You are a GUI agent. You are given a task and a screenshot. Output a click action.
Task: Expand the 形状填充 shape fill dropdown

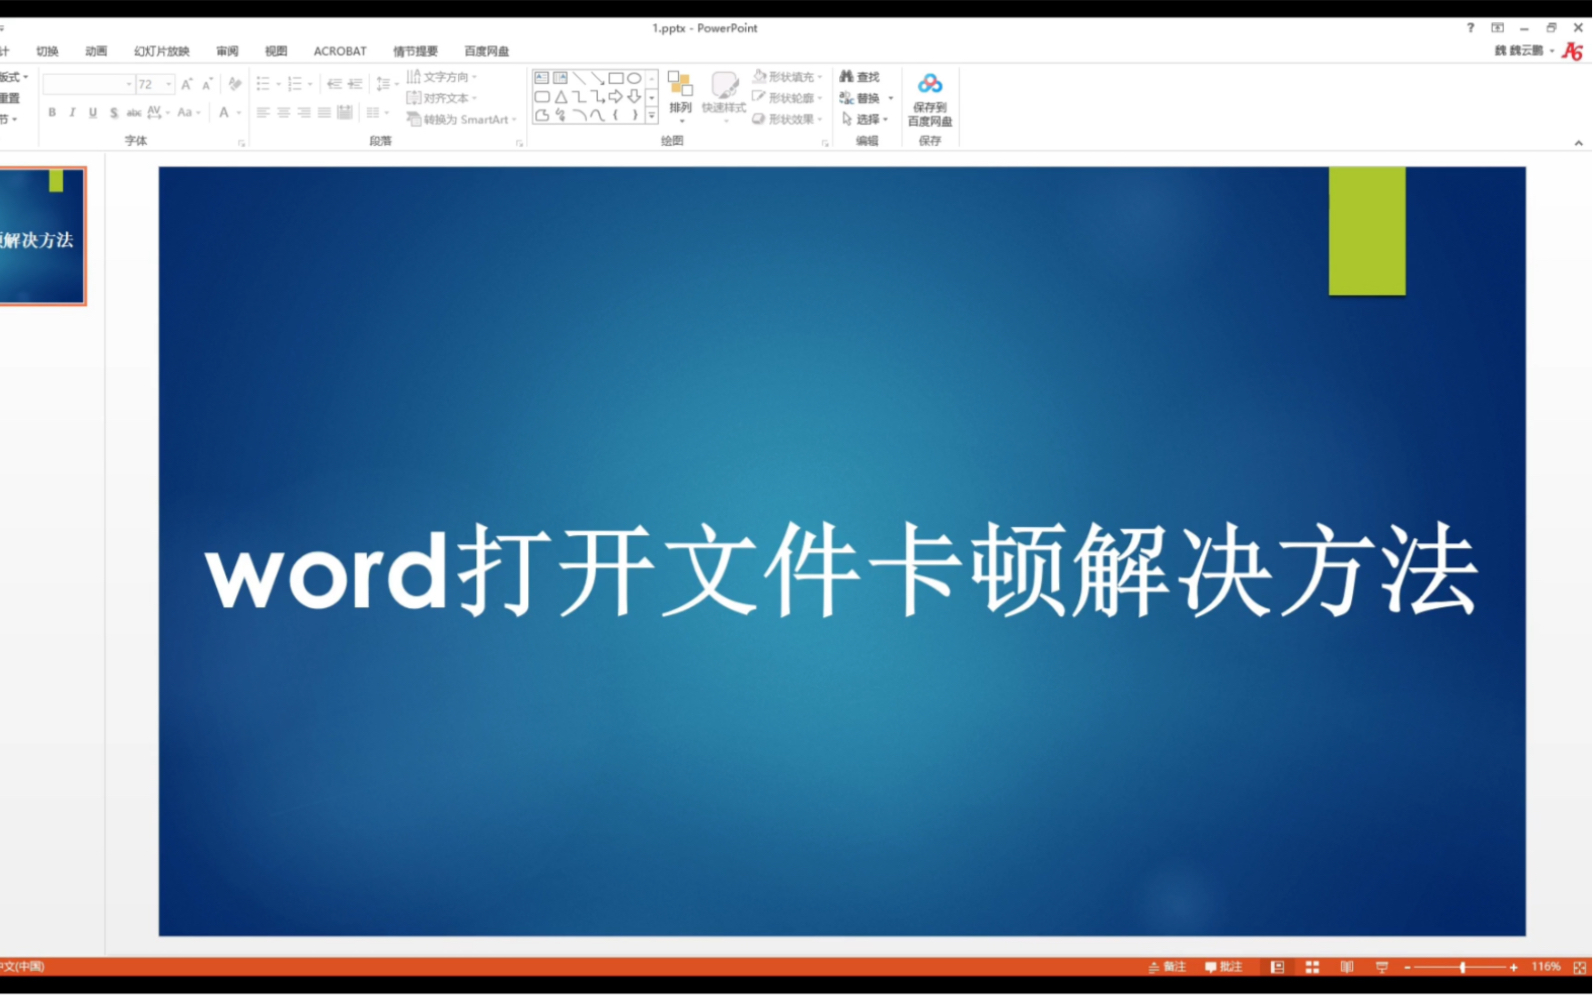click(x=820, y=77)
